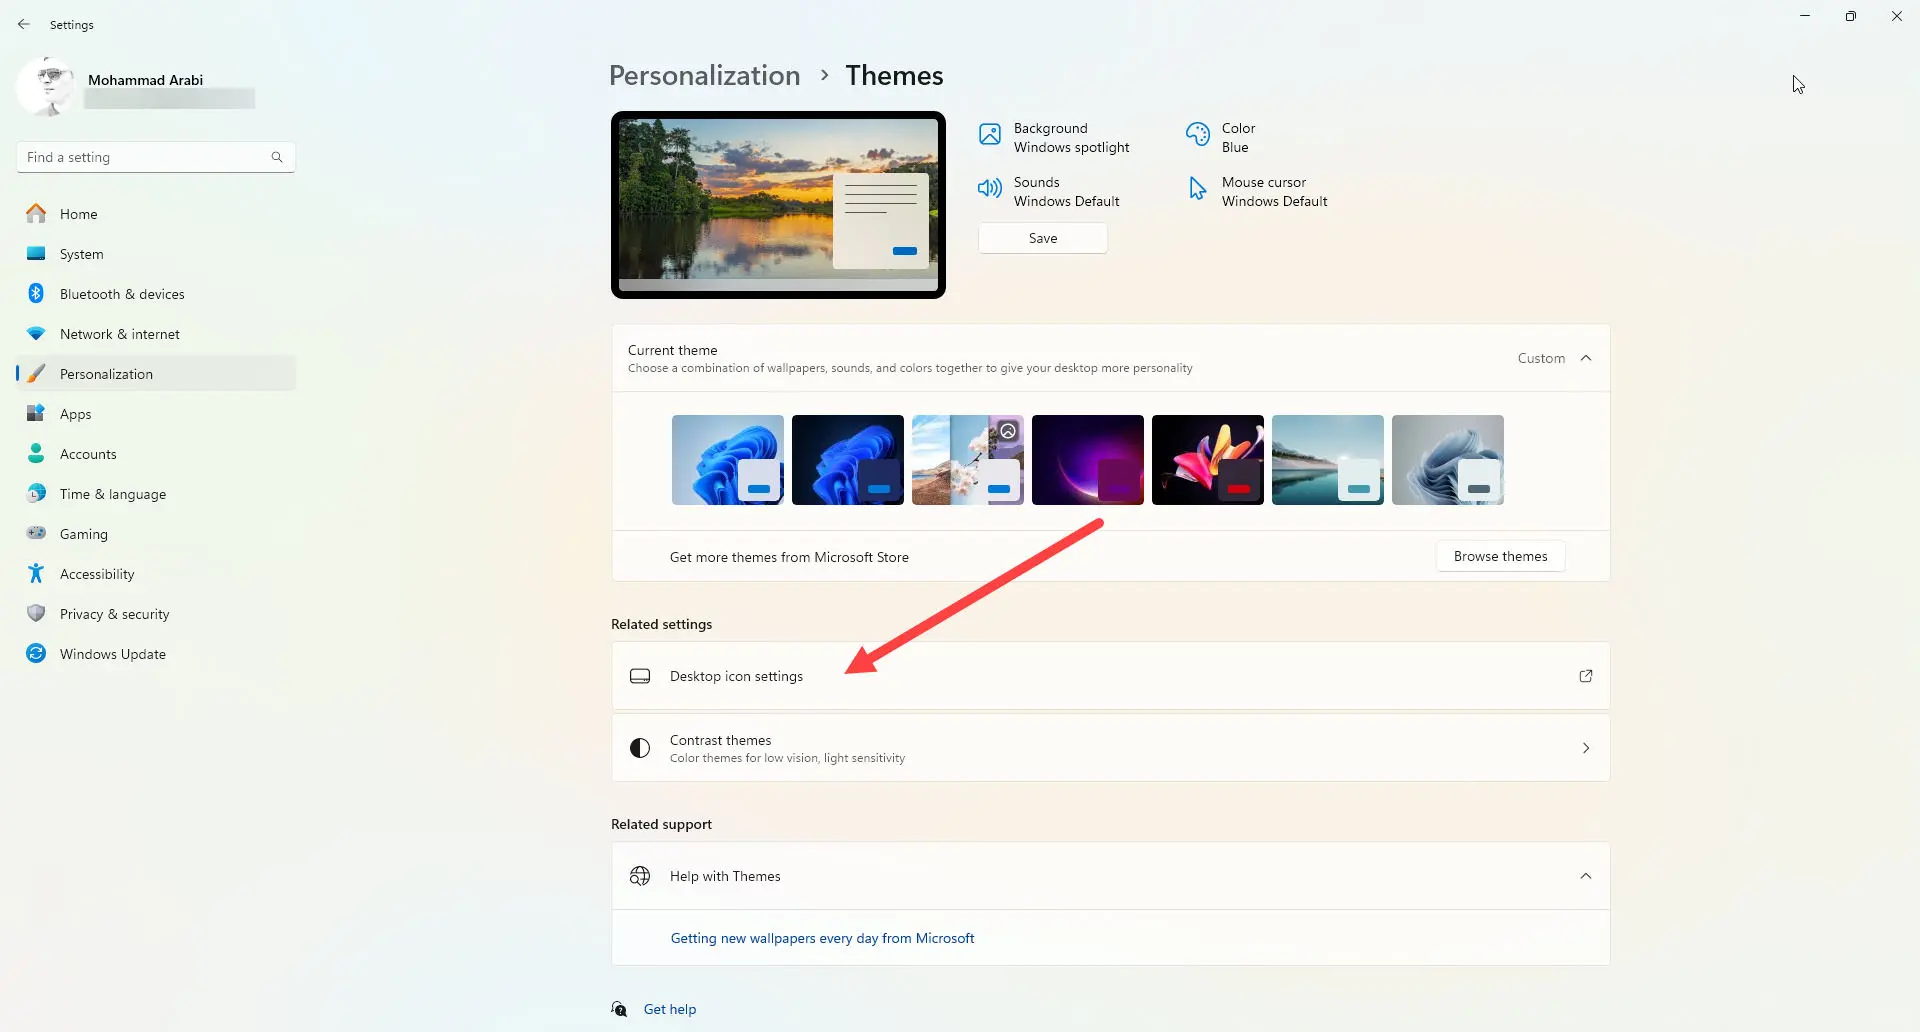Click the Network wifi icon
The height and width of the screenshot is (1032, 1920).
point(36,334)
